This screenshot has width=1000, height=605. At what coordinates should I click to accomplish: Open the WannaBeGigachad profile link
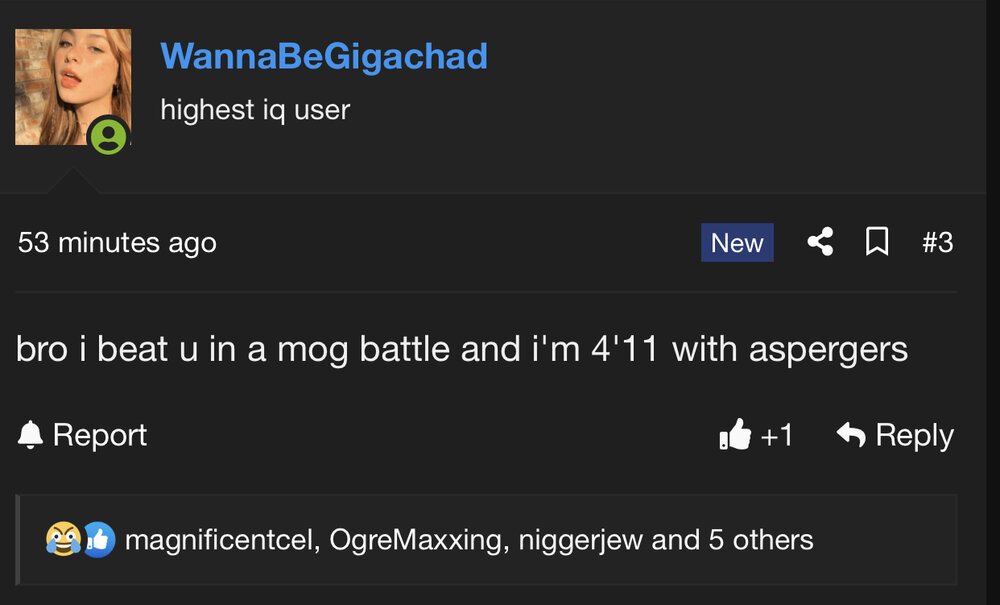click(x=324, y=56)
